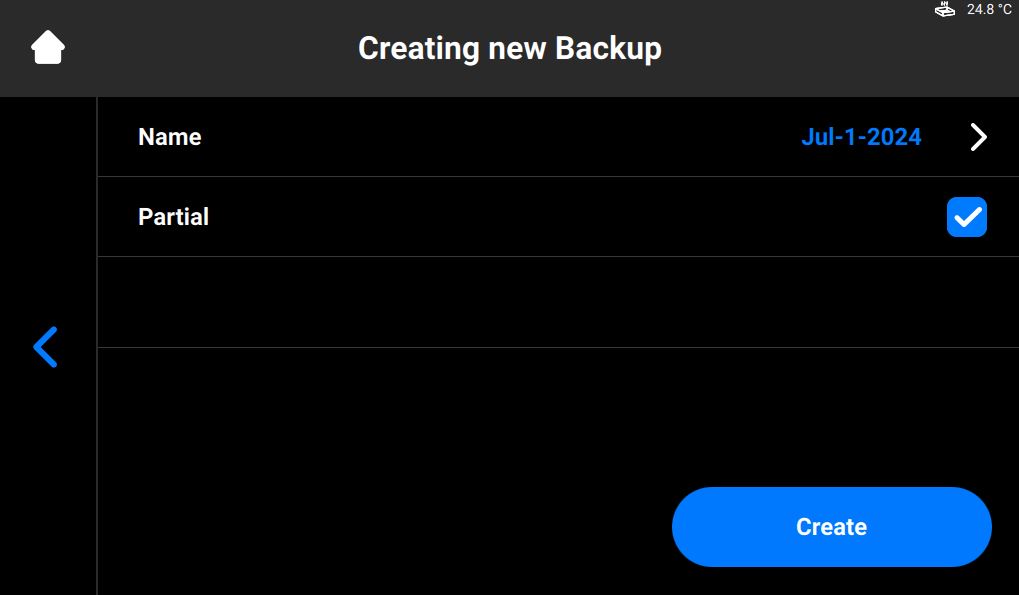Tap the 24.8 °C temperature reading
The height and width of the screenshot is (595, 1019).
coord(988,9)
